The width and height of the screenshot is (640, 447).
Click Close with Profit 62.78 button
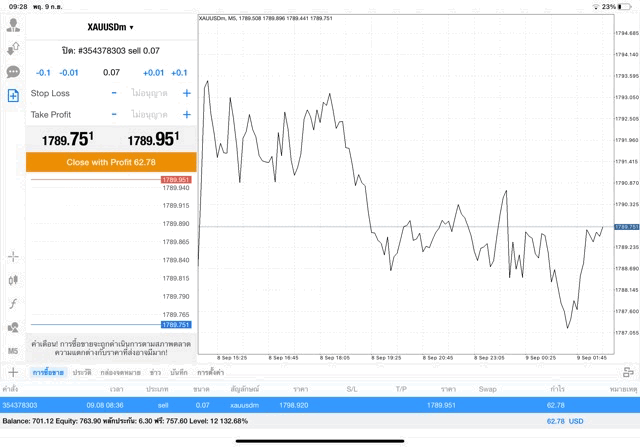pos(111,162)
